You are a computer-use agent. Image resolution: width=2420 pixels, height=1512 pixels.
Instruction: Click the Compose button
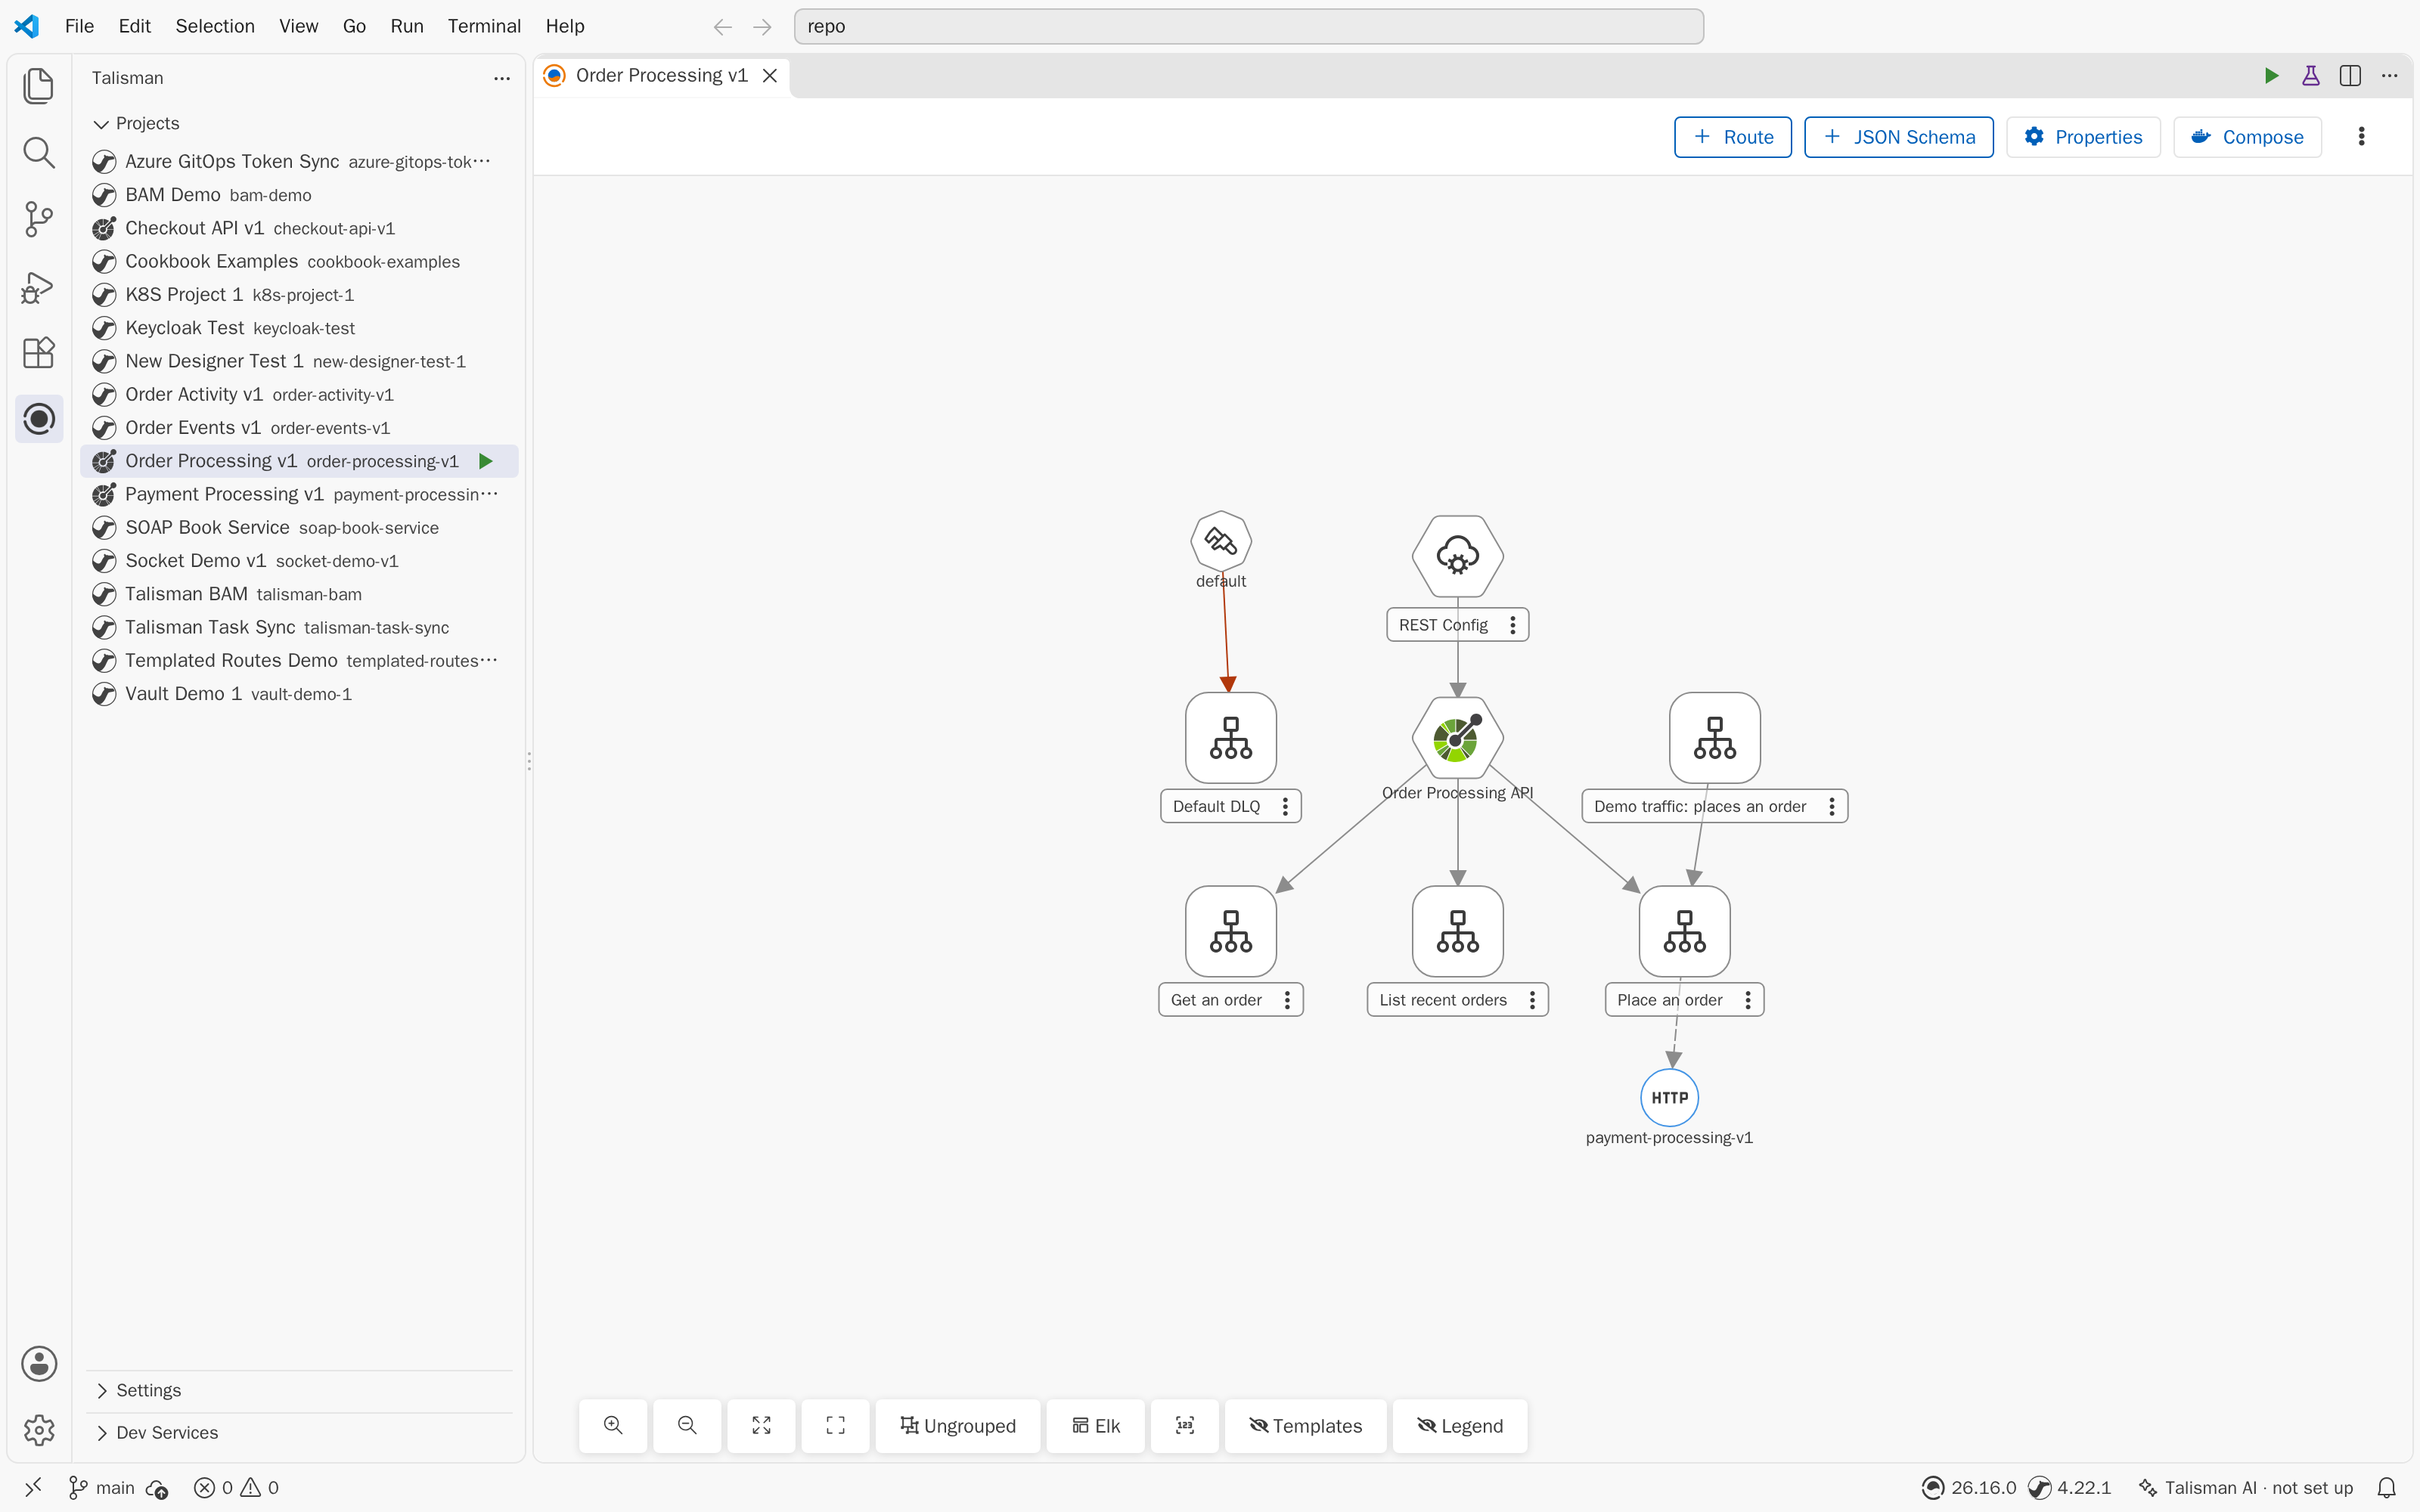(x=2247, y=137)
